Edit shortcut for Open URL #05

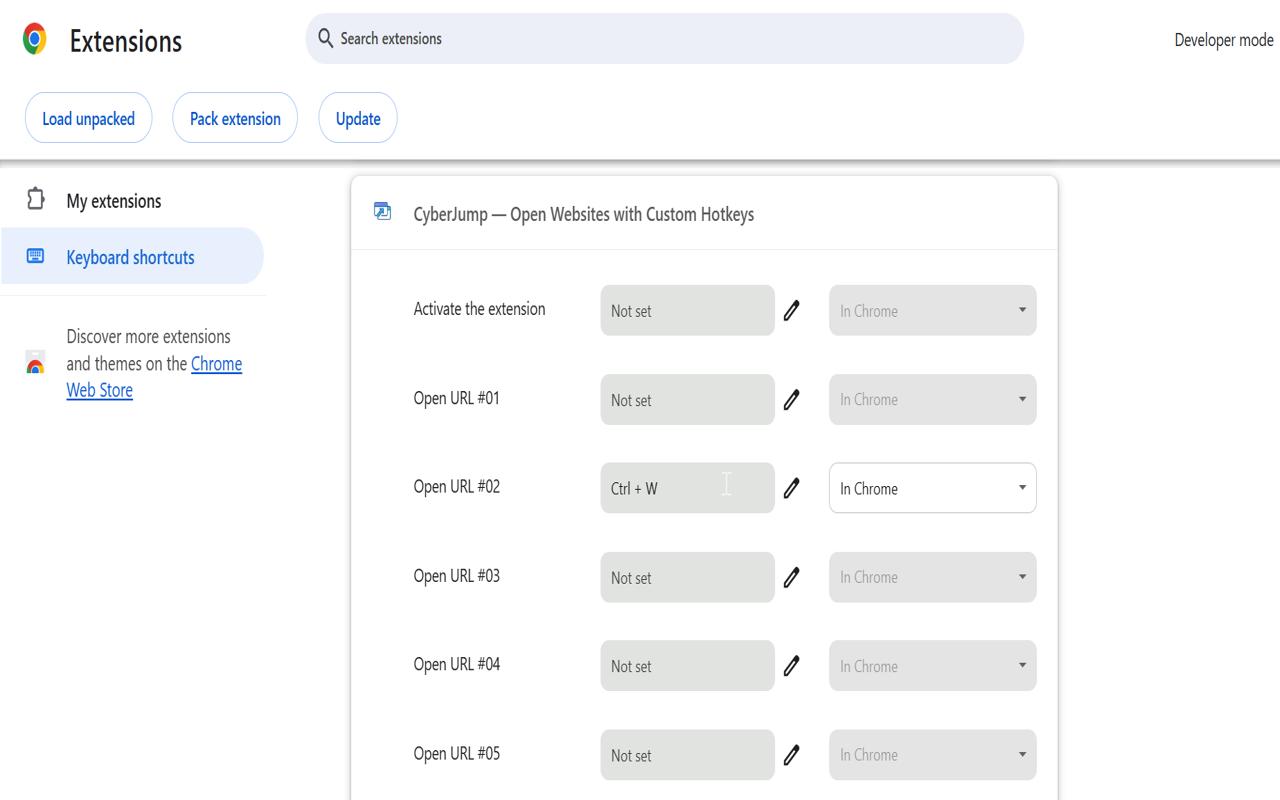point(792,755)
